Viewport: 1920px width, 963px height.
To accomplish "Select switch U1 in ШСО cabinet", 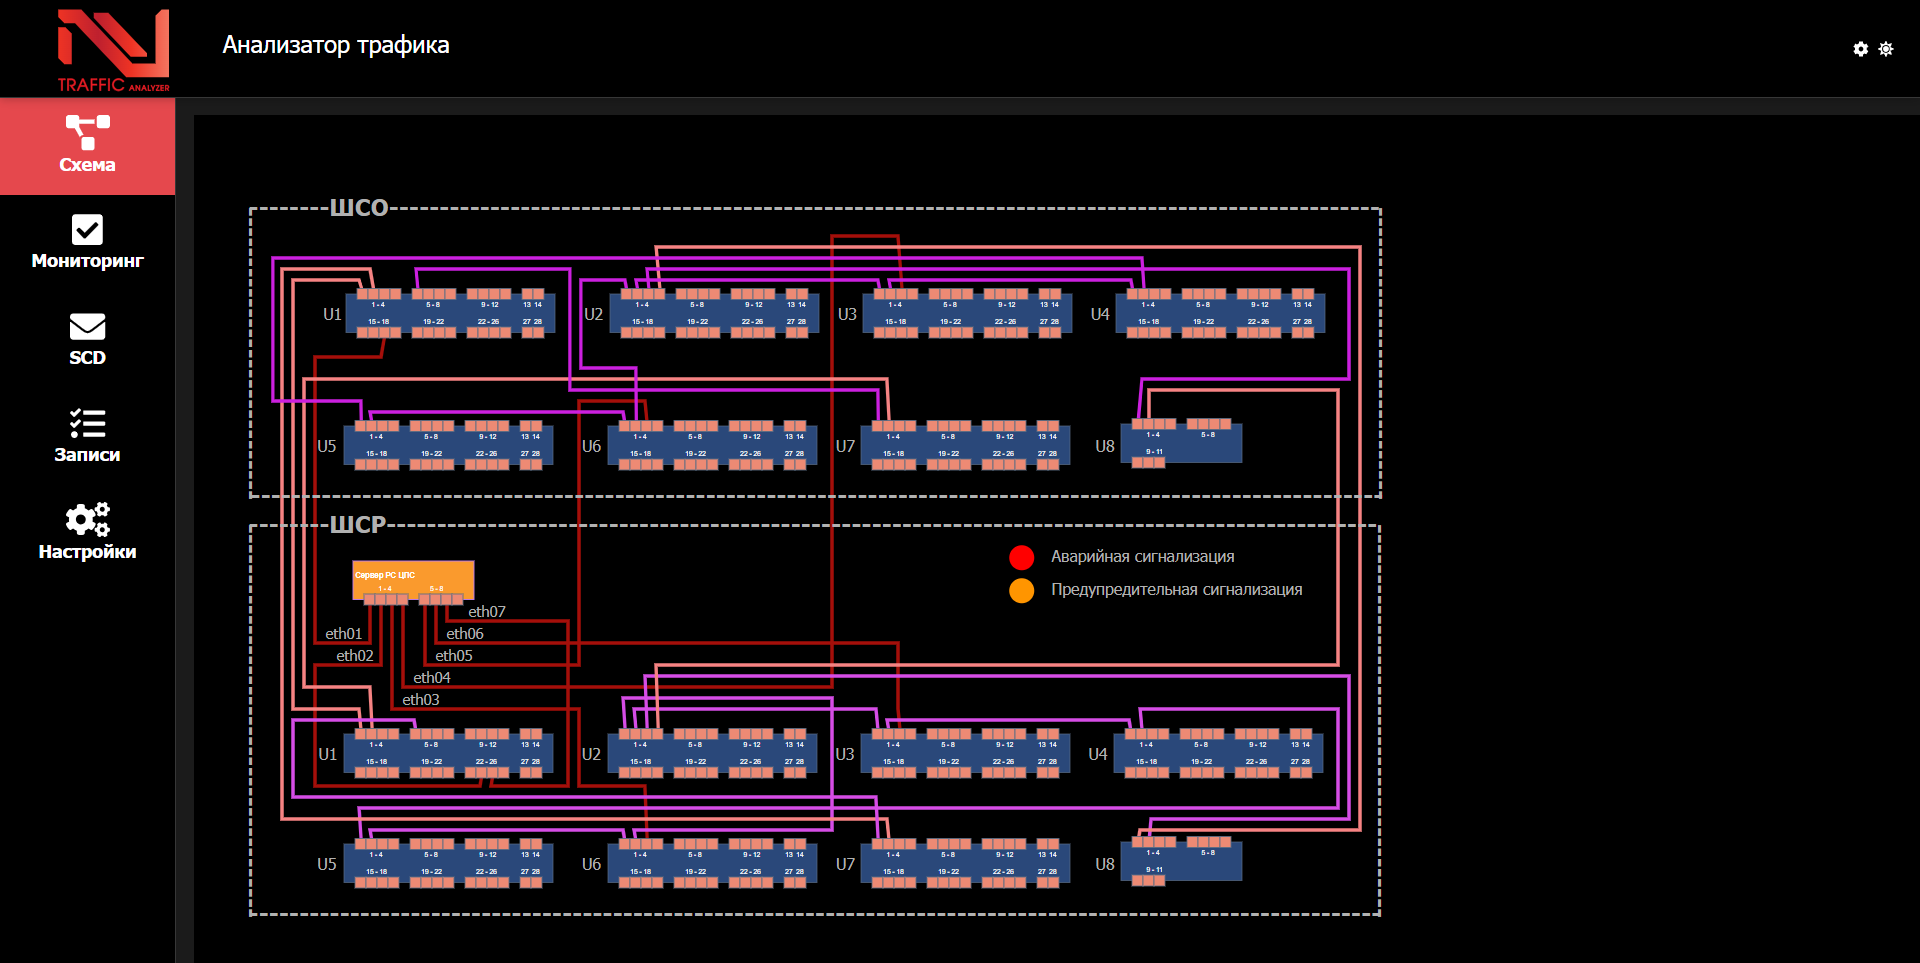I will tap(449, 313).
